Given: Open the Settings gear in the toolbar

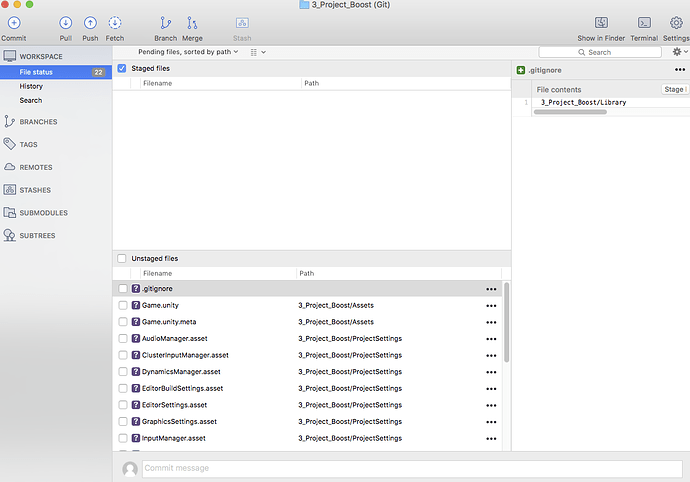Looking at the screenshot, I should pyautogui.click(x=676, y=23).
